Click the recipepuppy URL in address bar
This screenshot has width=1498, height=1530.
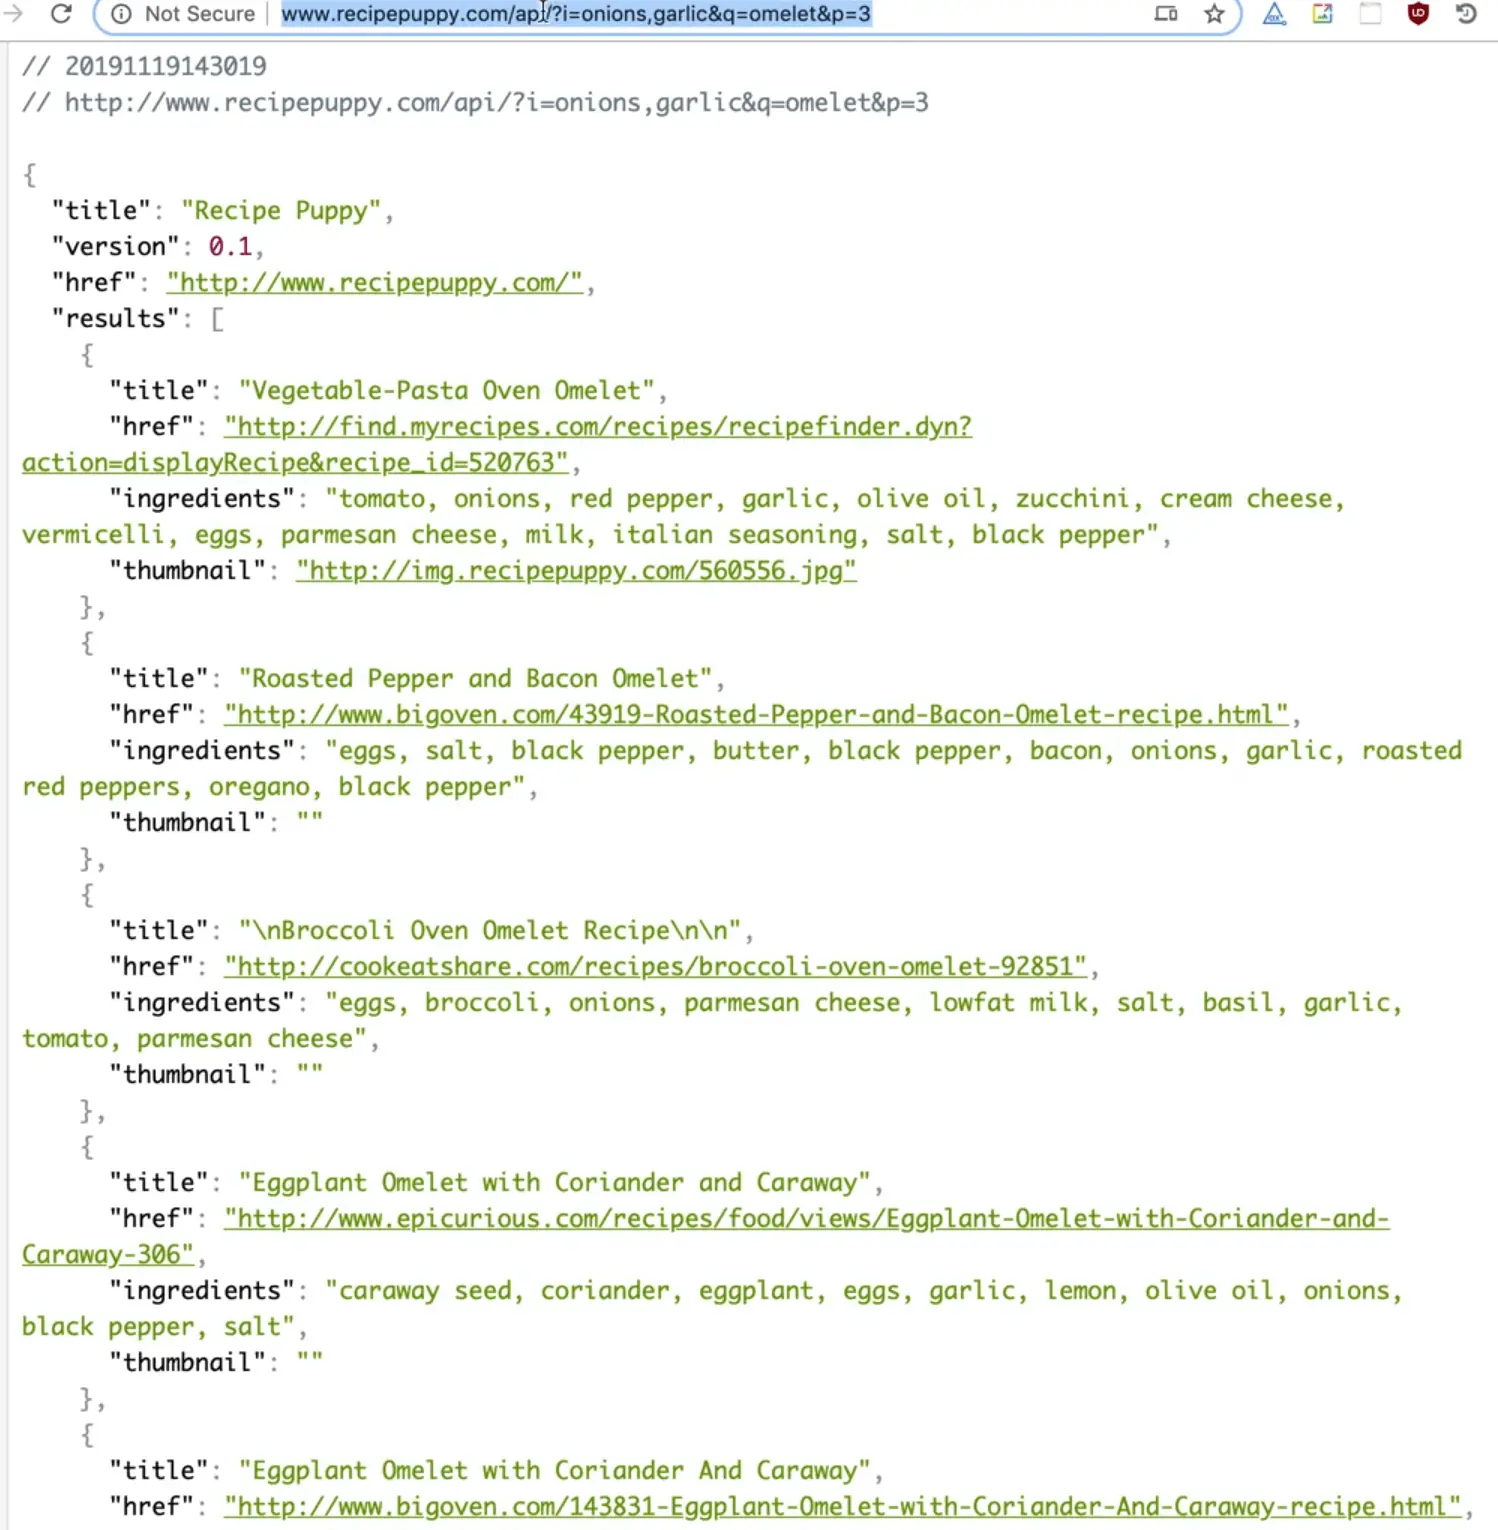tap(576, 14)
